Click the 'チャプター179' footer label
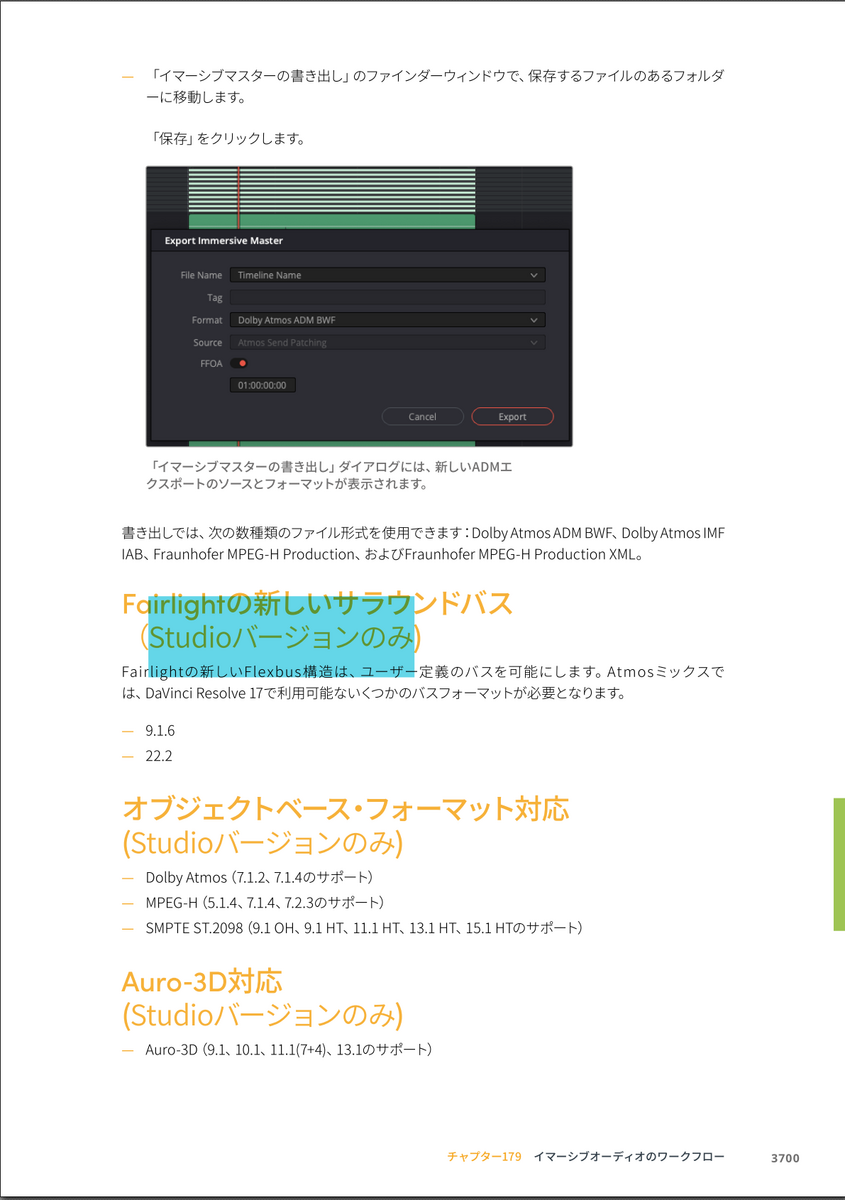Screen dimensions: 845x1200 [x=485, y=1156]
